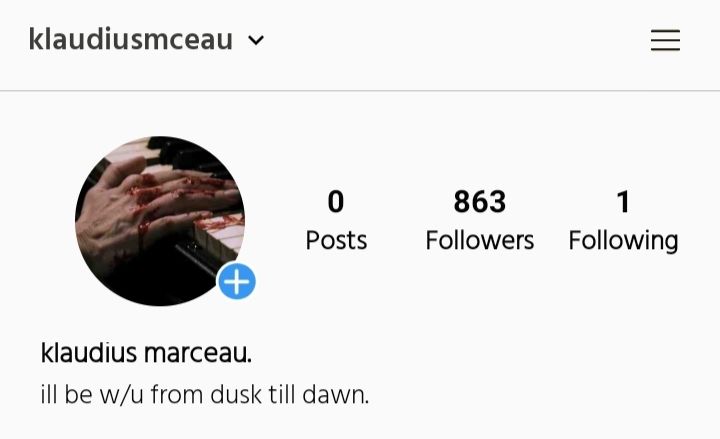Click the klaudiusmceau username header

(x=130, y=39)
